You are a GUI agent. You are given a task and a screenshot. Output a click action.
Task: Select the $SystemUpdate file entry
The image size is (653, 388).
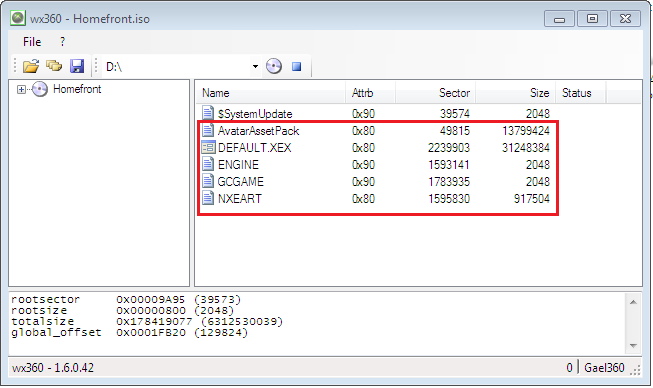pyautogui.click(x=255, y=114)
